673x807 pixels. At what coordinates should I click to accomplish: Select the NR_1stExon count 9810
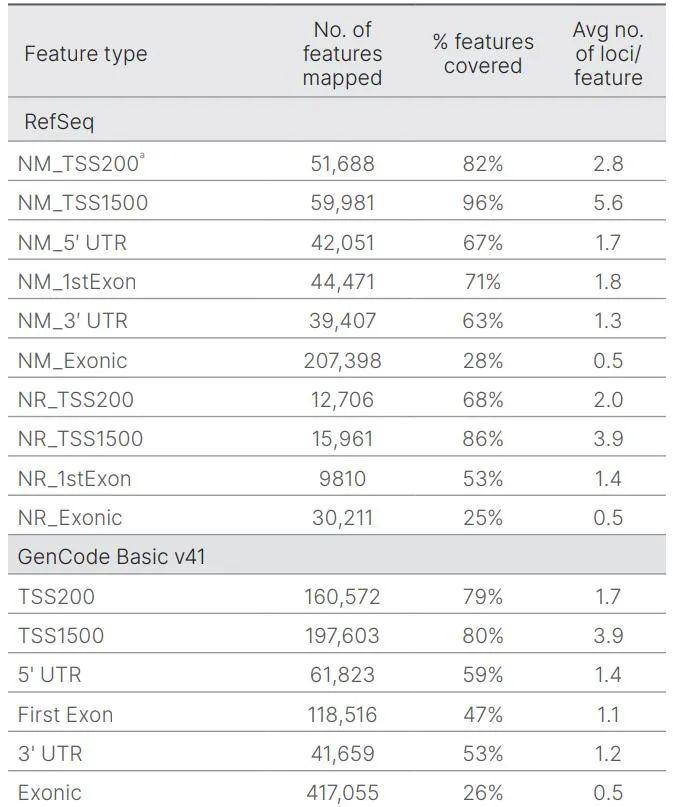(342, 478)
